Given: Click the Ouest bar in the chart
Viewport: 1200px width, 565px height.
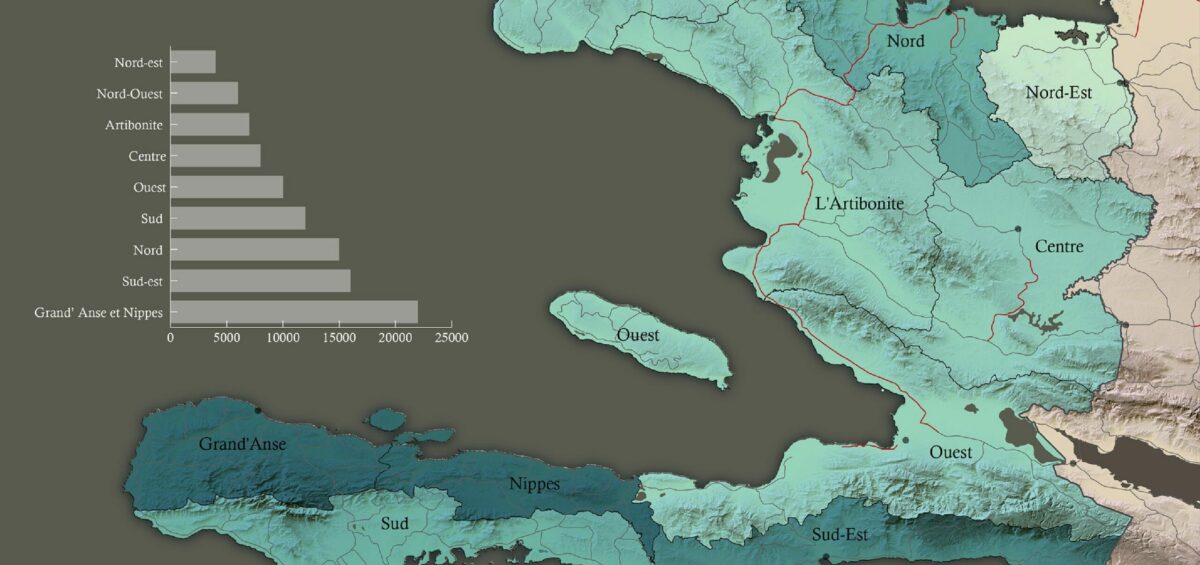Looking at the screenshot, I should (227, 187).
